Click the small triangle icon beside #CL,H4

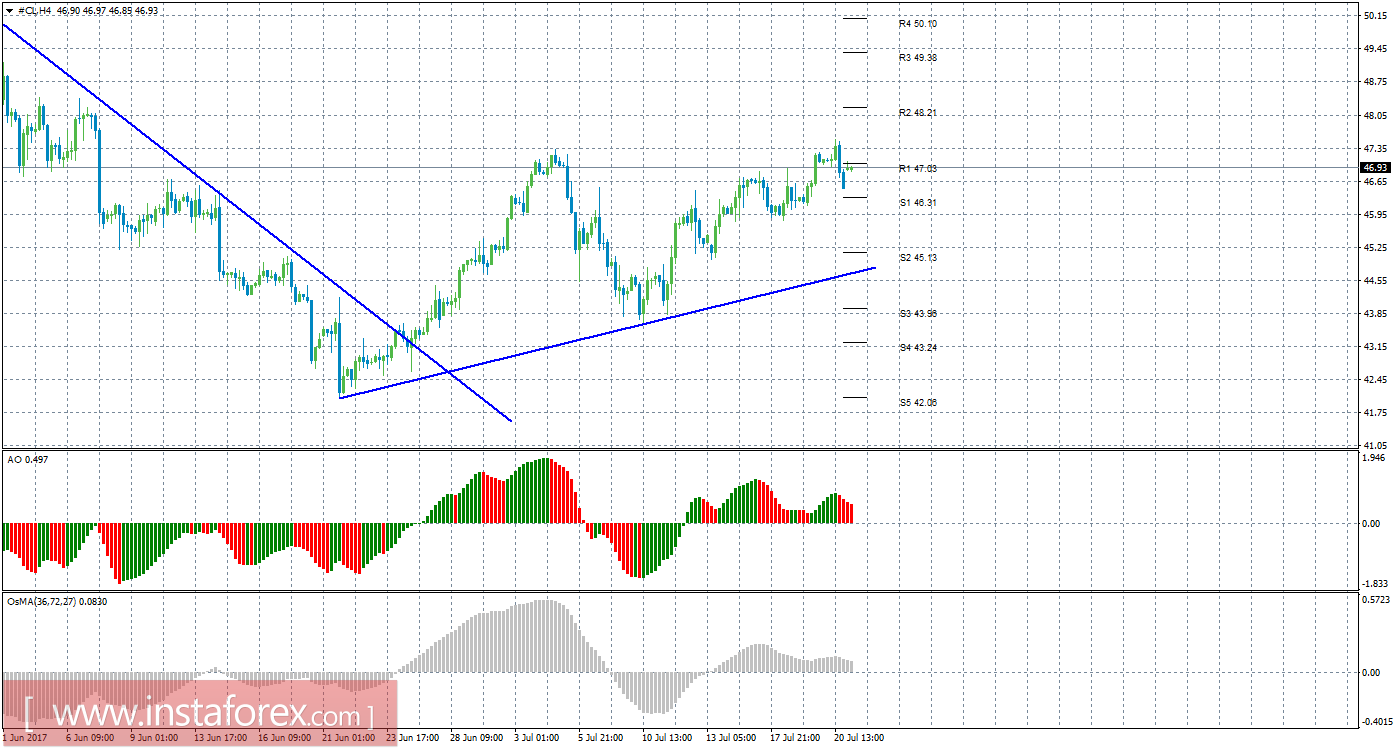click(9, 9)
